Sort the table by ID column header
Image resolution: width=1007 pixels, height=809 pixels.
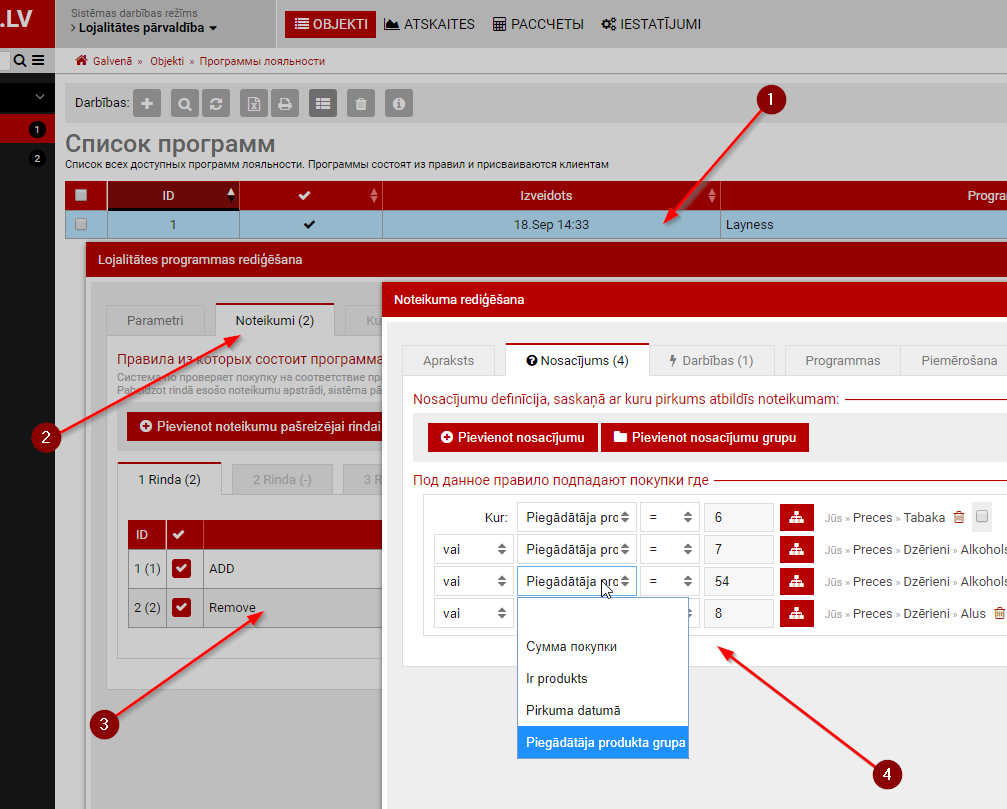tap(169, 195)
